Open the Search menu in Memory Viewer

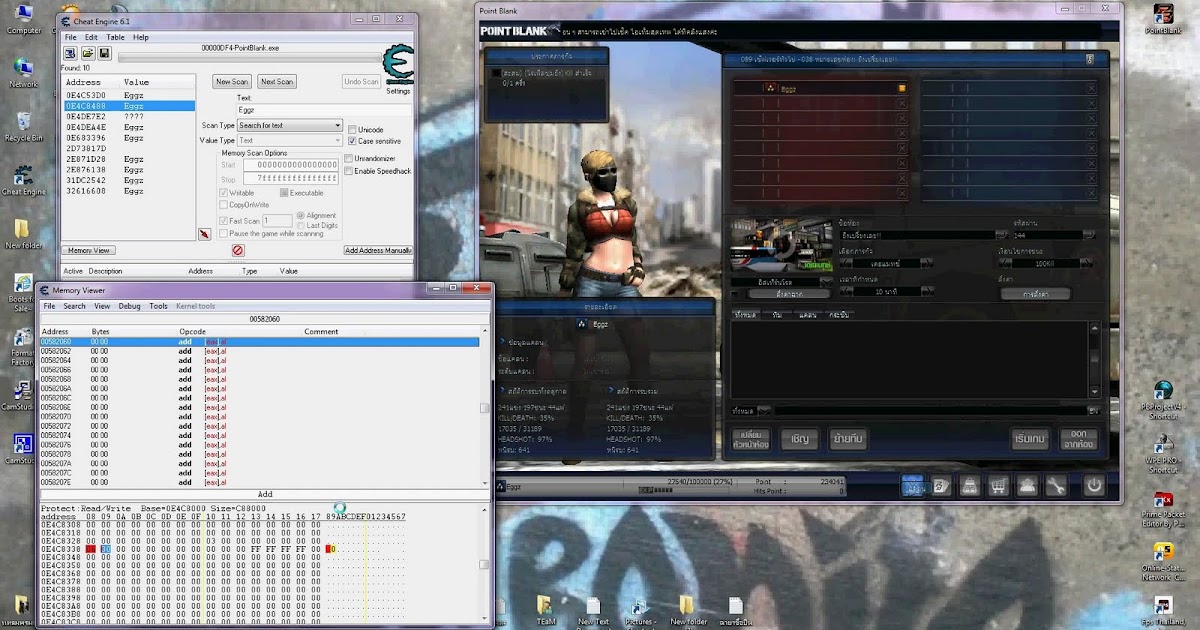pyautogui.click(x=75, y=306)
